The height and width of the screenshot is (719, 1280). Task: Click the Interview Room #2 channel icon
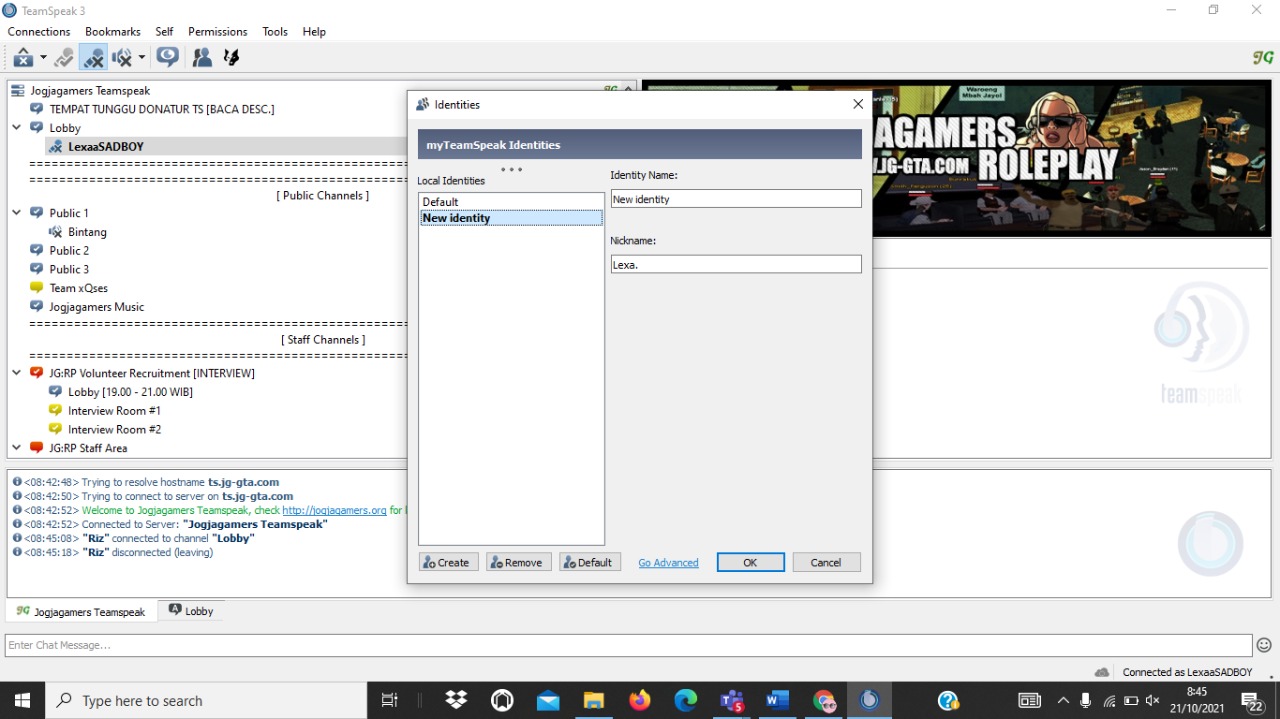[56, 429]
